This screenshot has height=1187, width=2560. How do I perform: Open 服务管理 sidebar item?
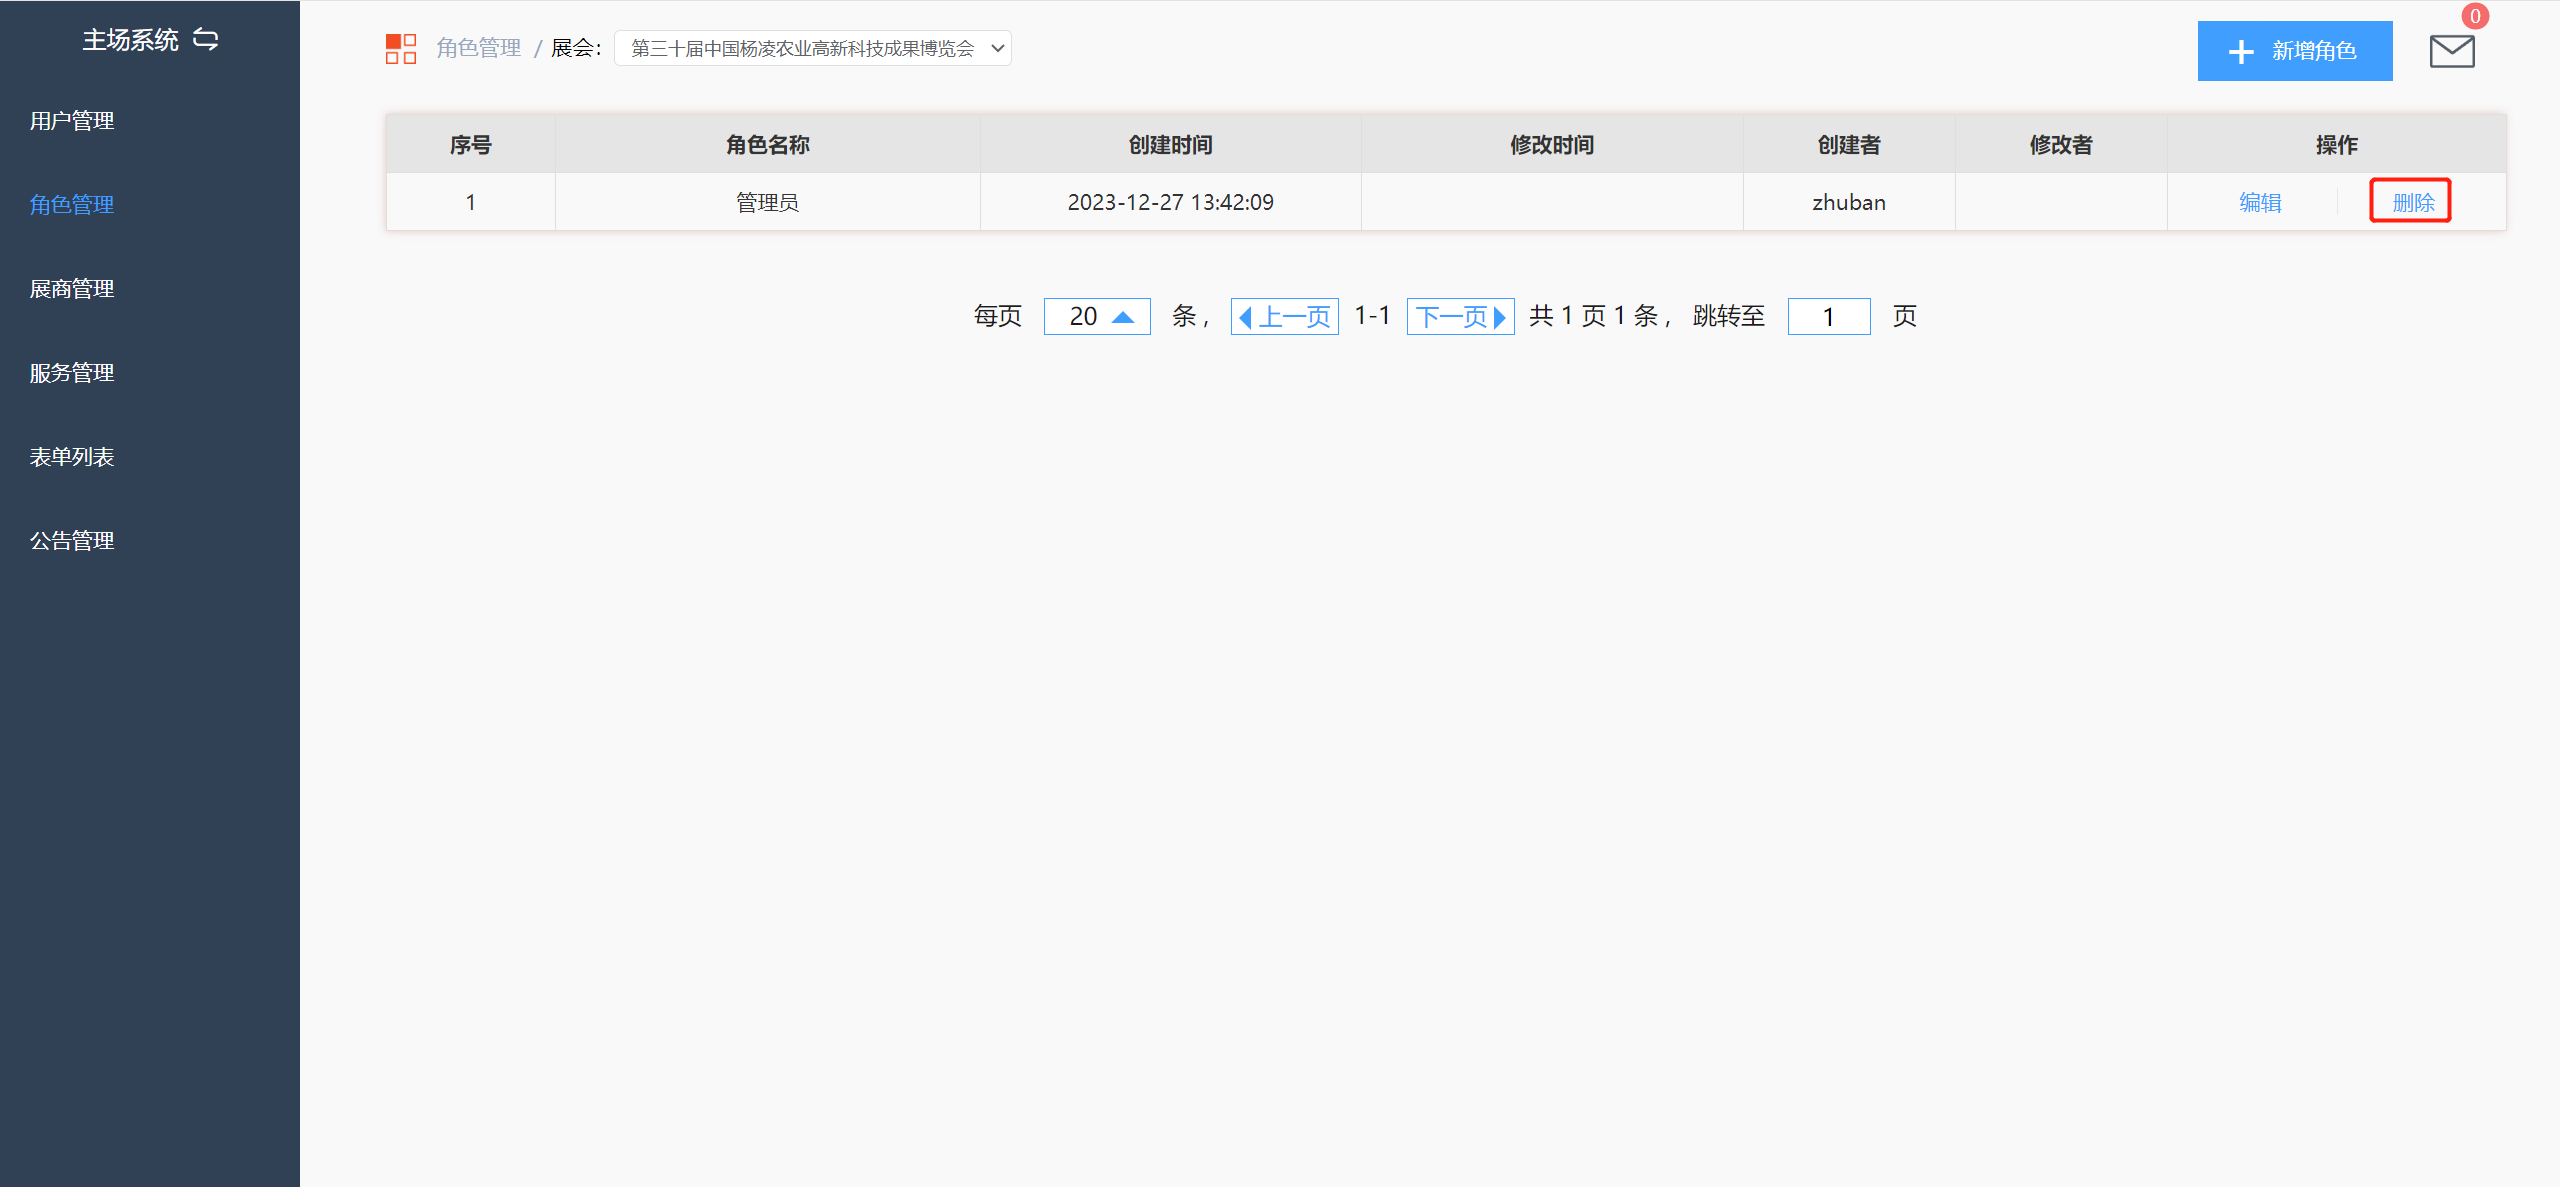coord(72,373)
